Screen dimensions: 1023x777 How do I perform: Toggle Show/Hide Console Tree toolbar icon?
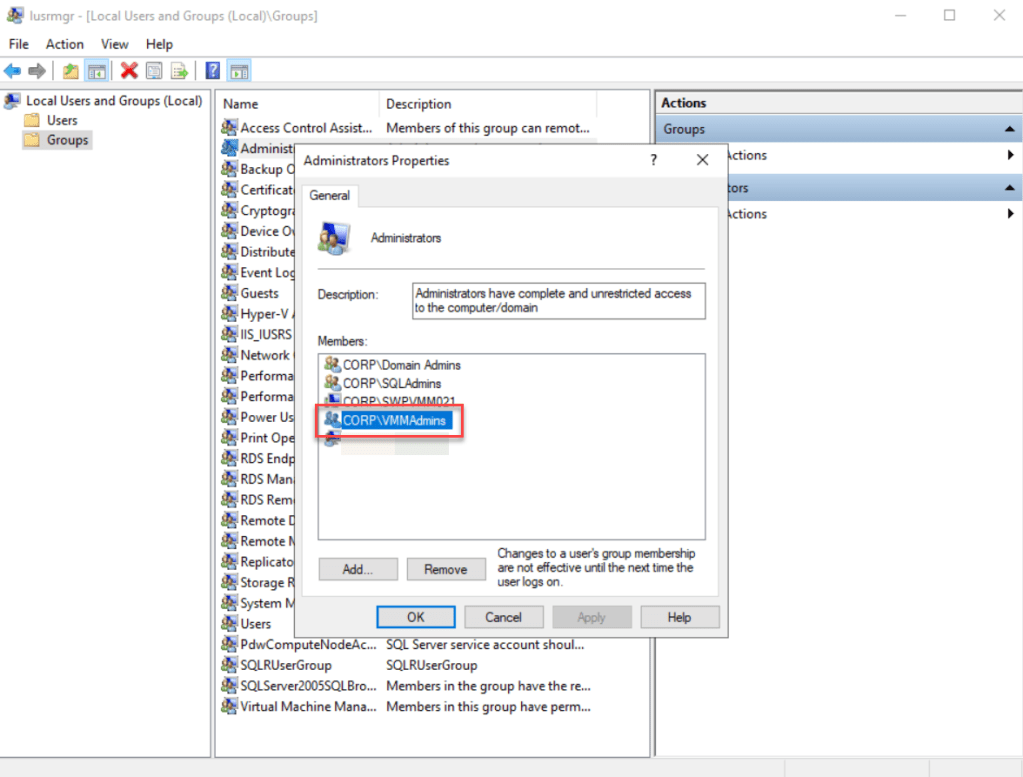click(x=96, y=71)
